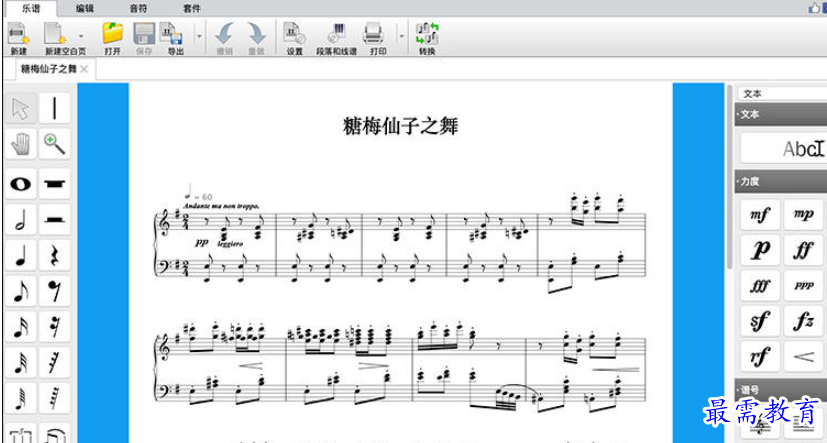Open the Settings (设置) icon
Screen dimensions: 827x443
coord(294,33)
